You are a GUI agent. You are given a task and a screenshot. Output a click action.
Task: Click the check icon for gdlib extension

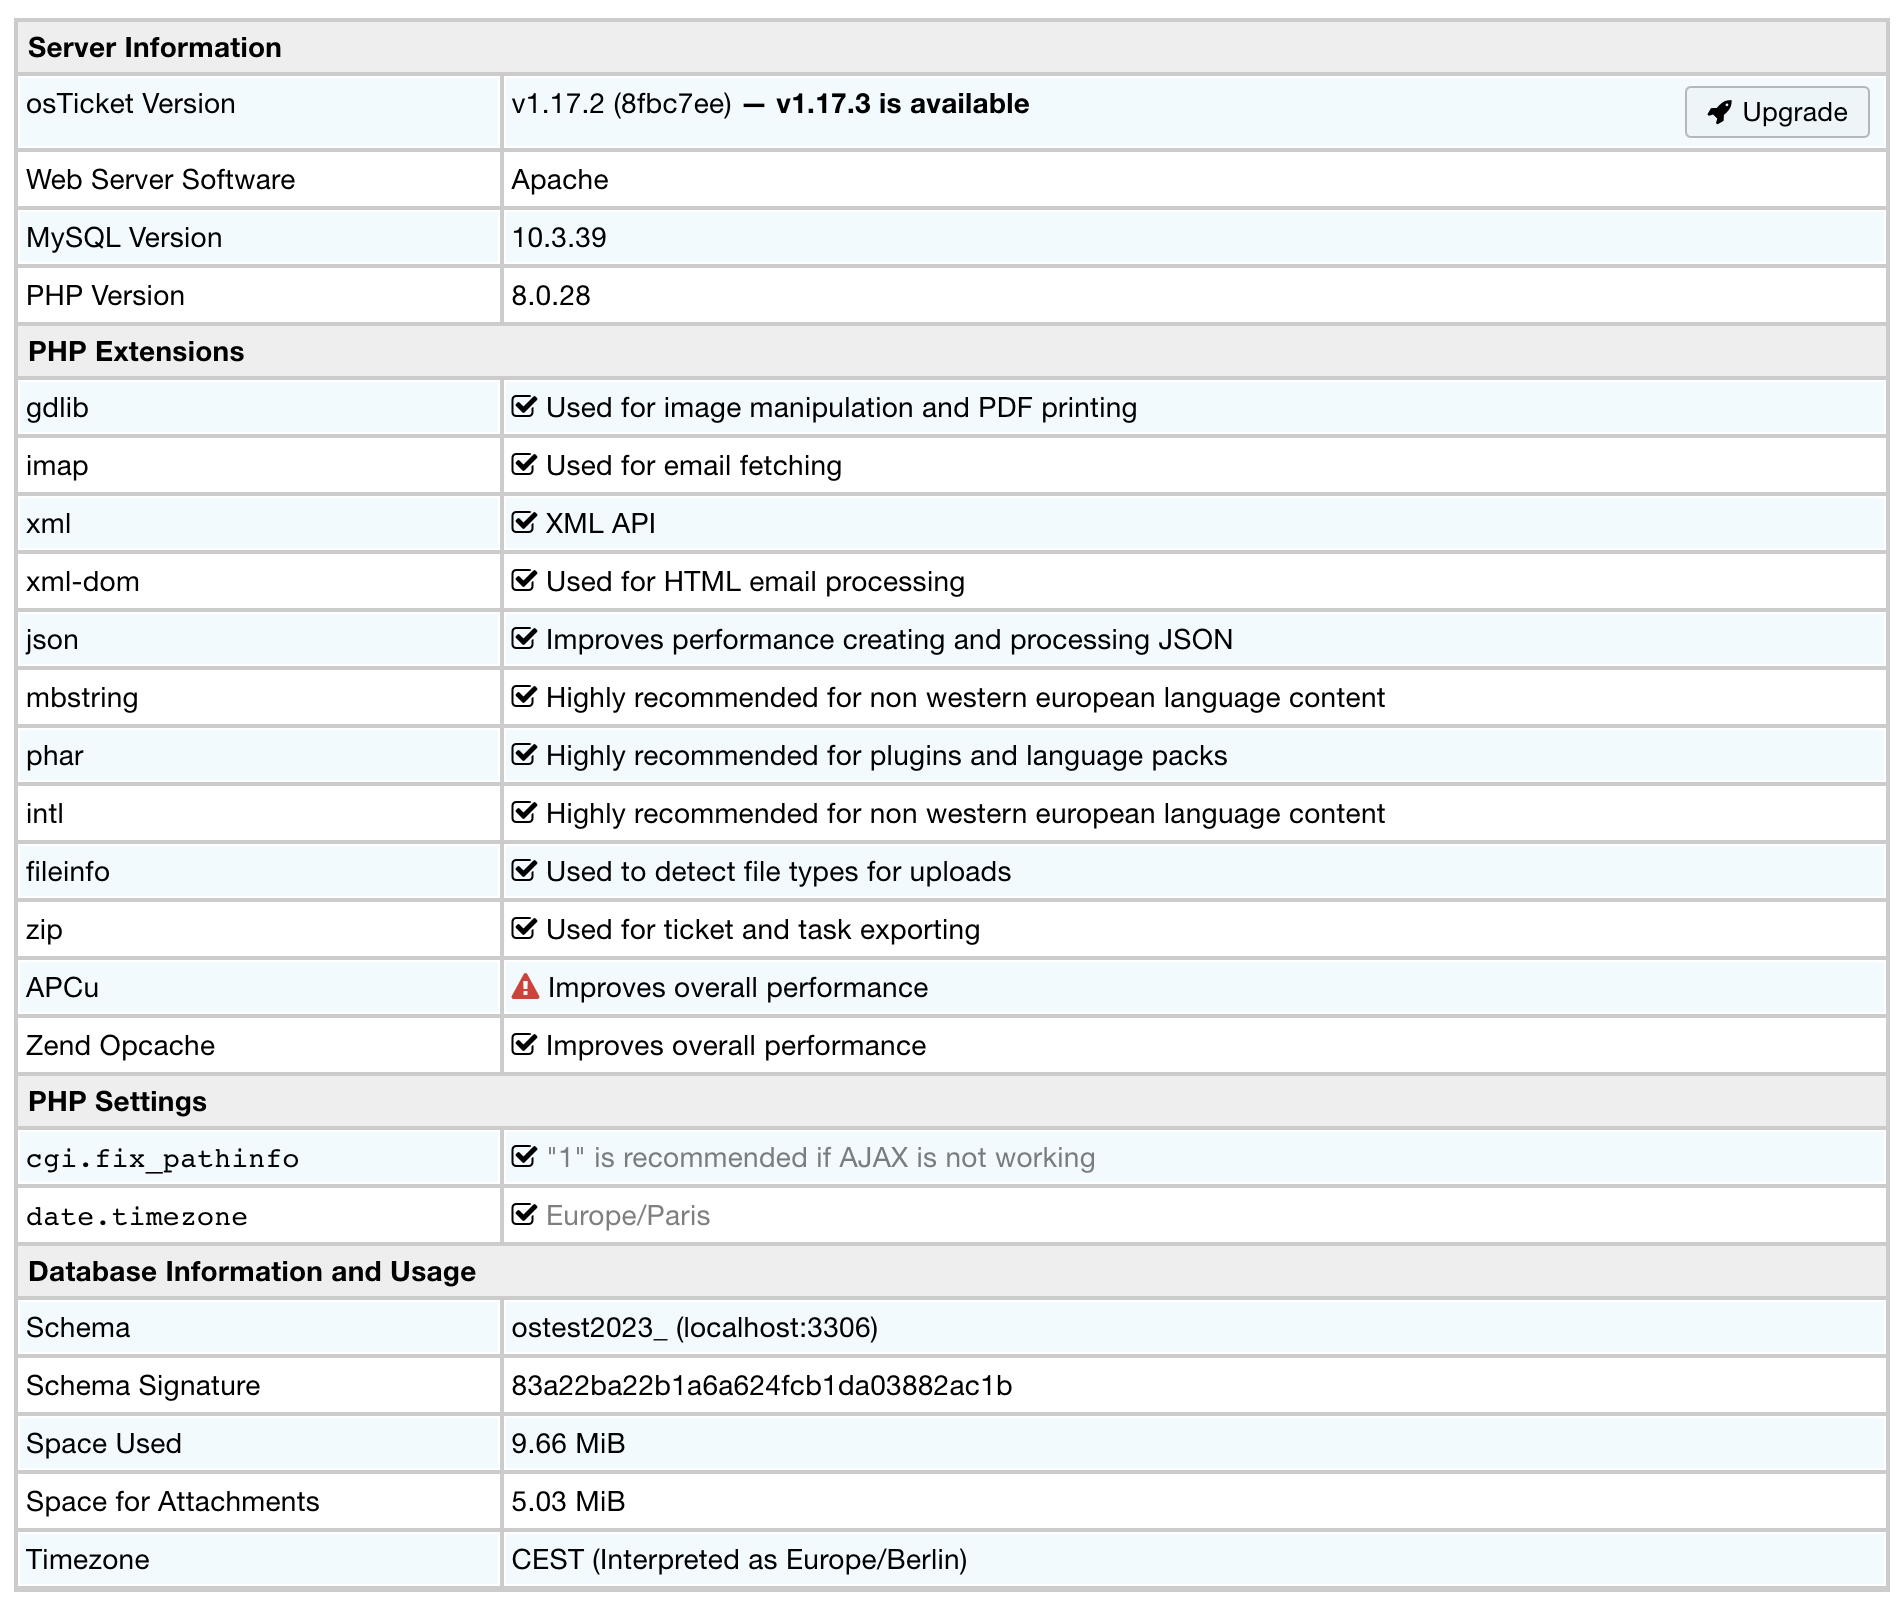click(524, 407)
